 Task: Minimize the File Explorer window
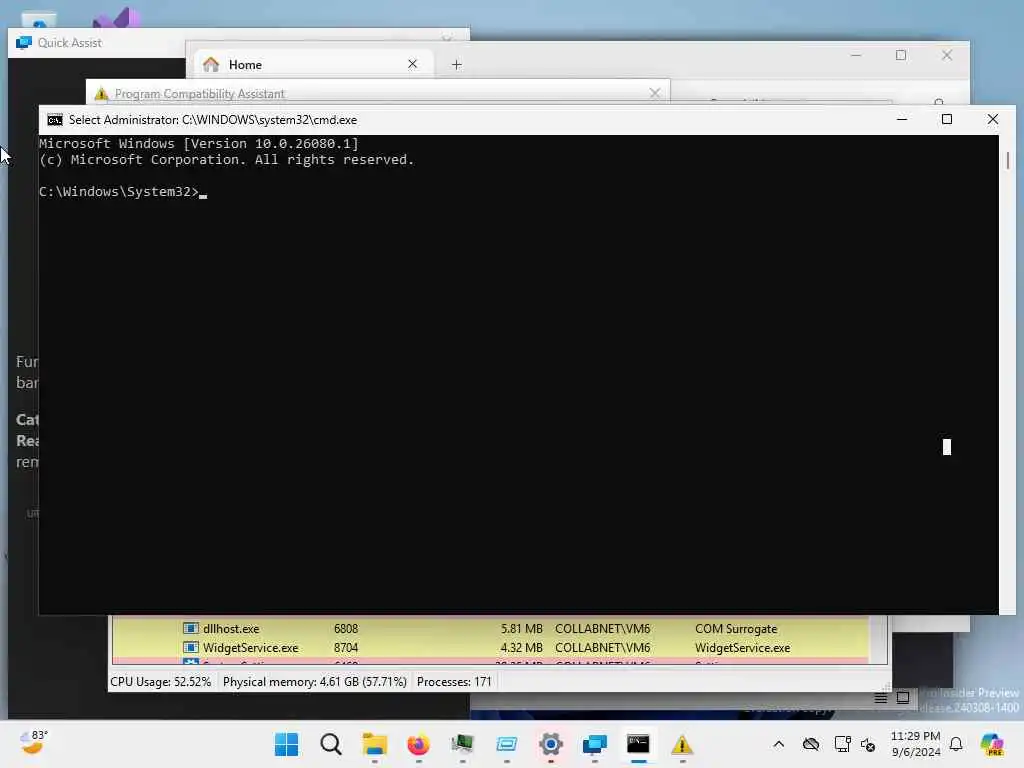(856, 56)
